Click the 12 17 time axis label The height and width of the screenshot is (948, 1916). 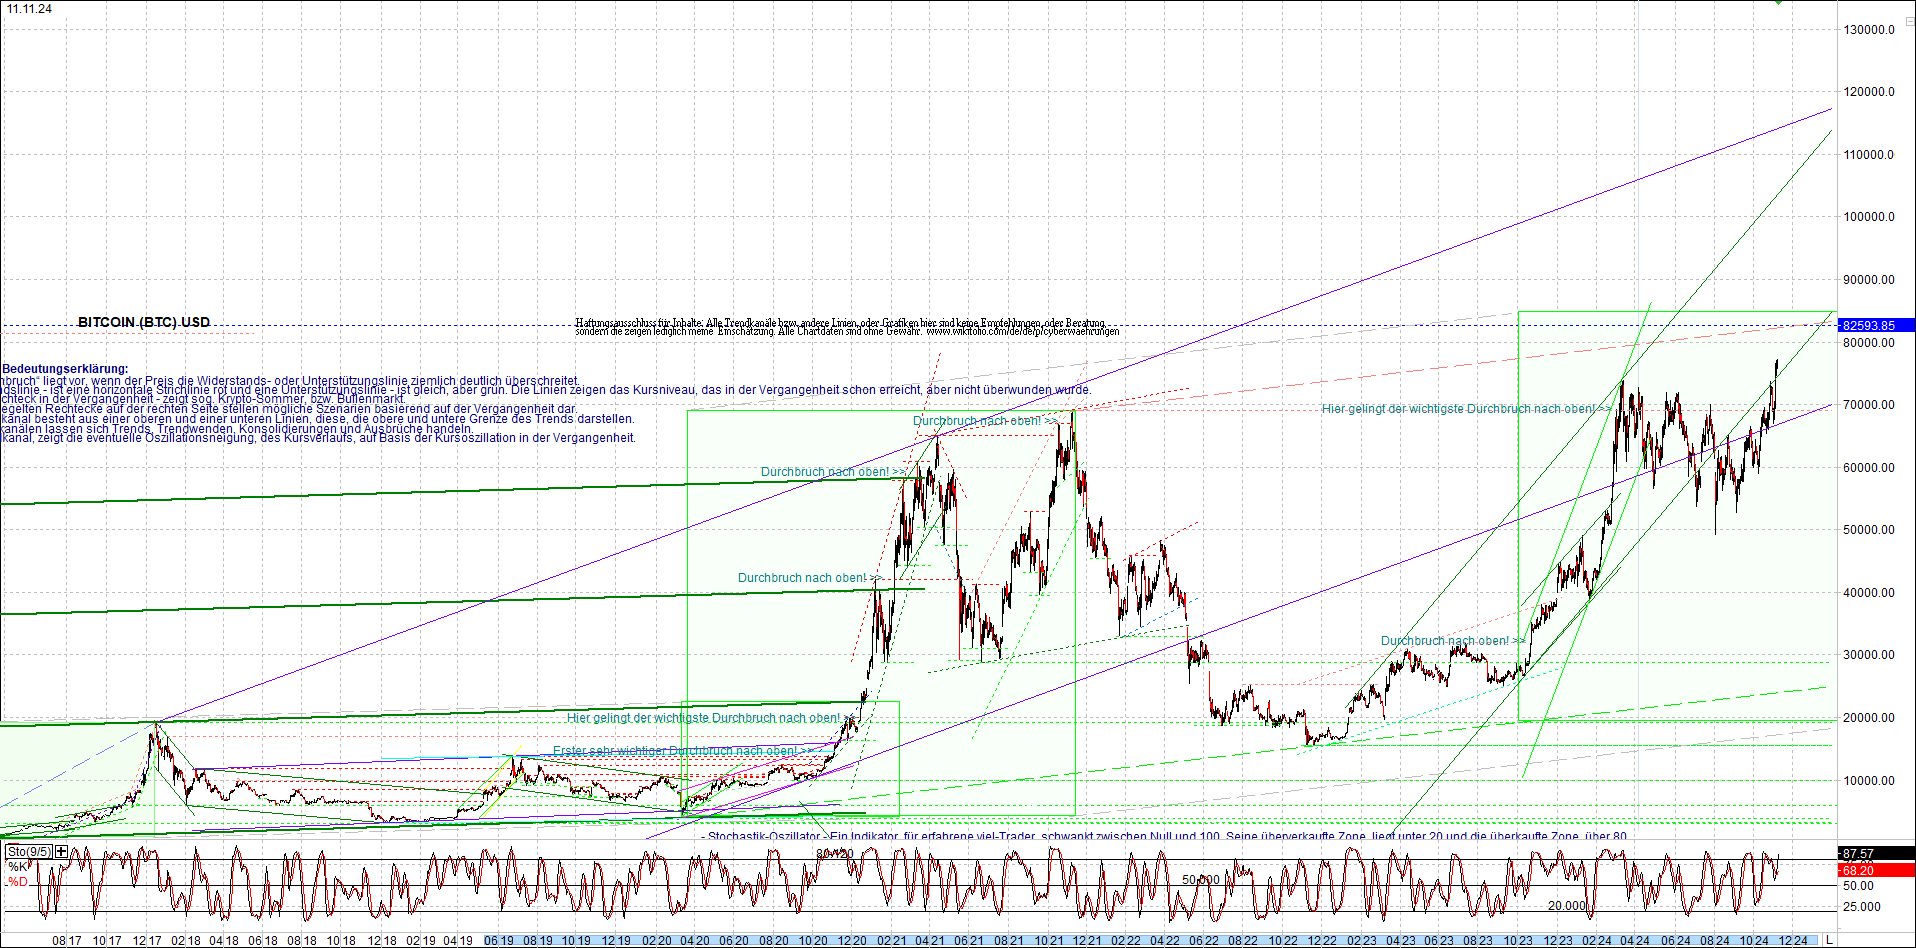click(147, 941)
